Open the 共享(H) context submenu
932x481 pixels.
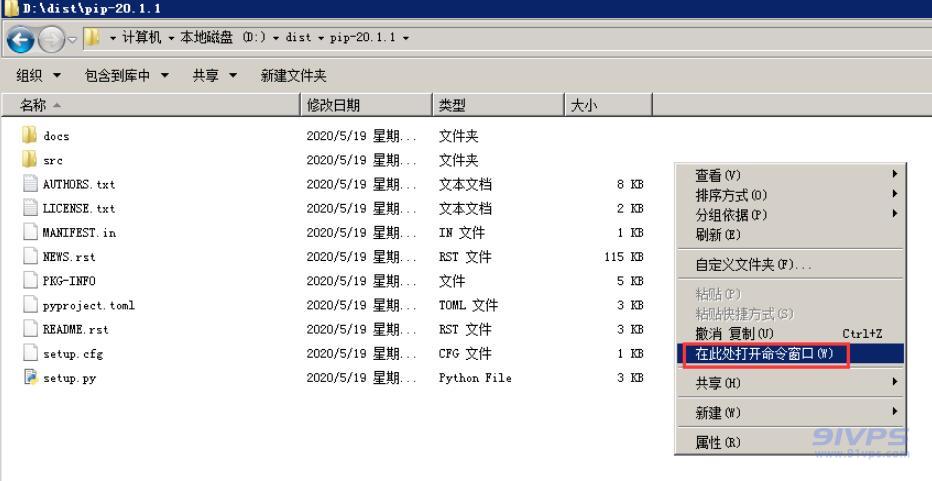tap(790, 383)
